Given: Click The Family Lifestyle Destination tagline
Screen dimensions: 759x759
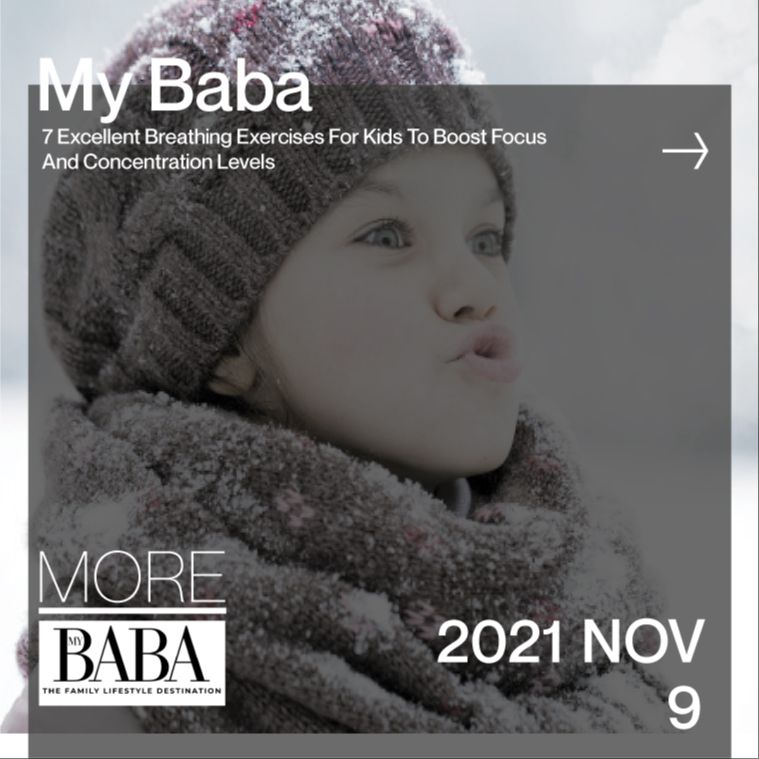Looking at the screenshot, I should point(132,691).
